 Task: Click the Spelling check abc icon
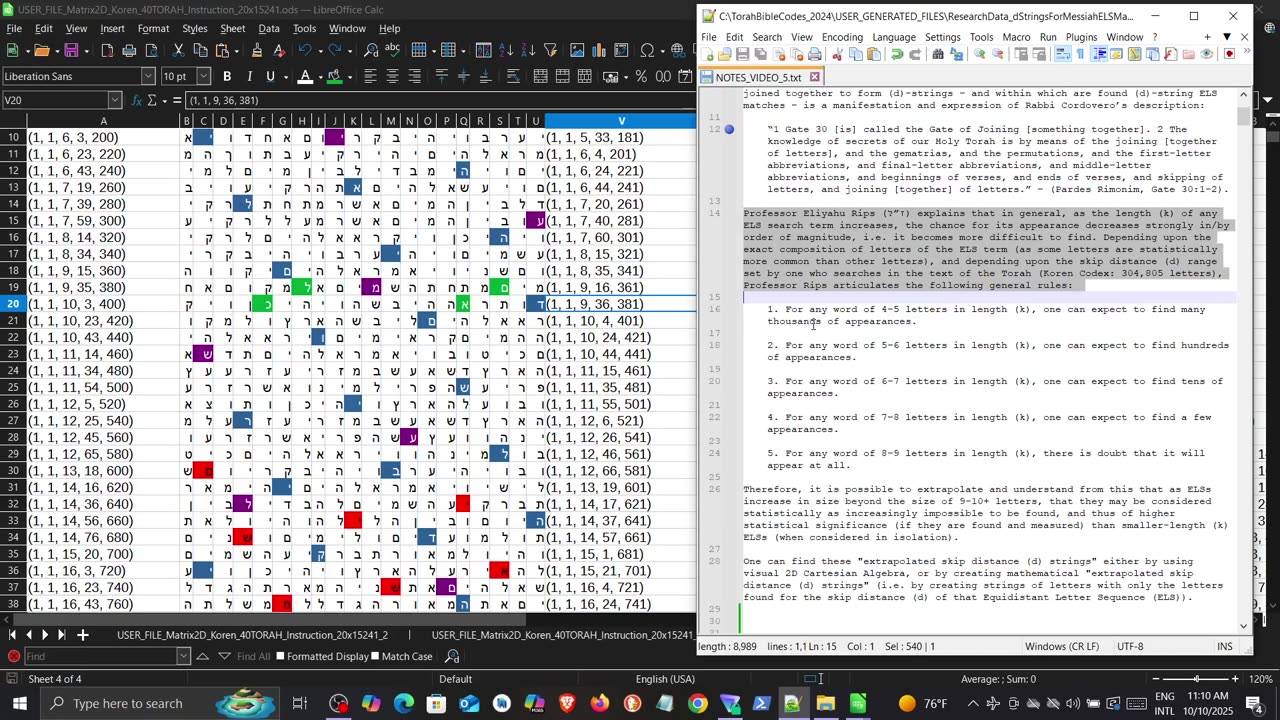(393, 50)
